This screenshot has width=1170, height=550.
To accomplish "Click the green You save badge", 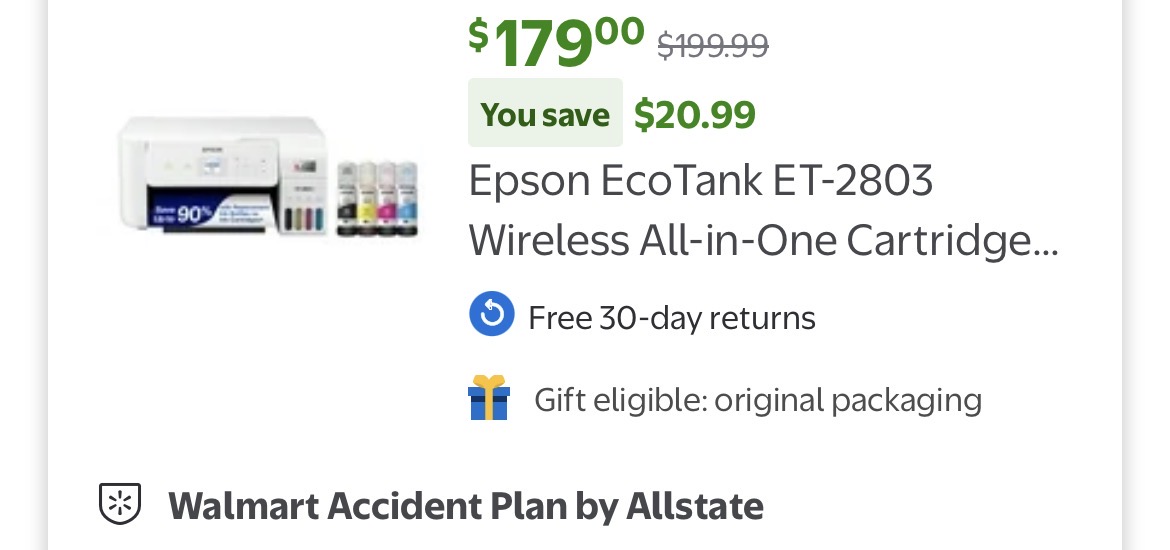I will tap(545, 114).
